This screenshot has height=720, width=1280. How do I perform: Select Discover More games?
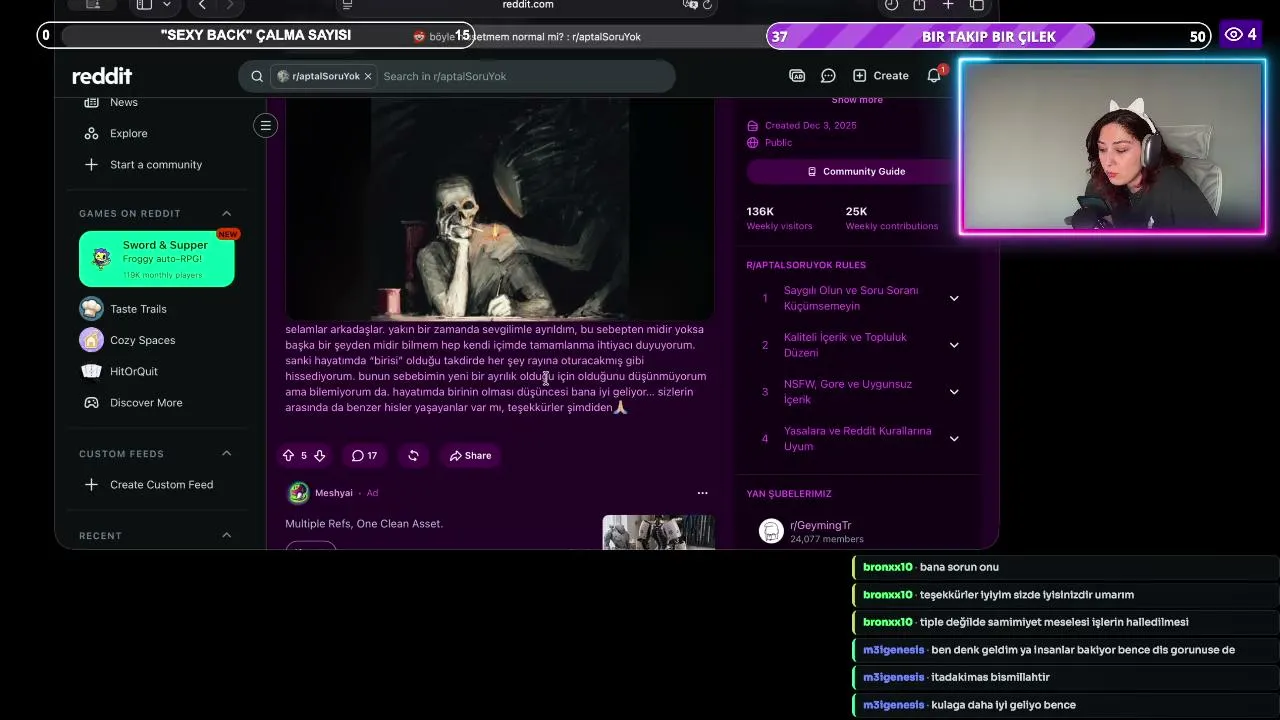click(x=146, y=402)
